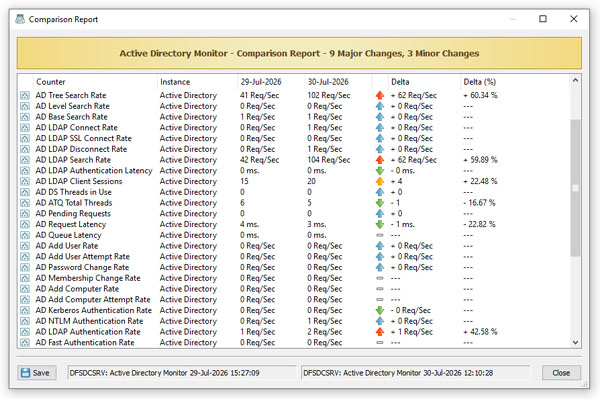Click the Comparison Report title bar app icon
600x399 pixels.
tap(20, 19)
